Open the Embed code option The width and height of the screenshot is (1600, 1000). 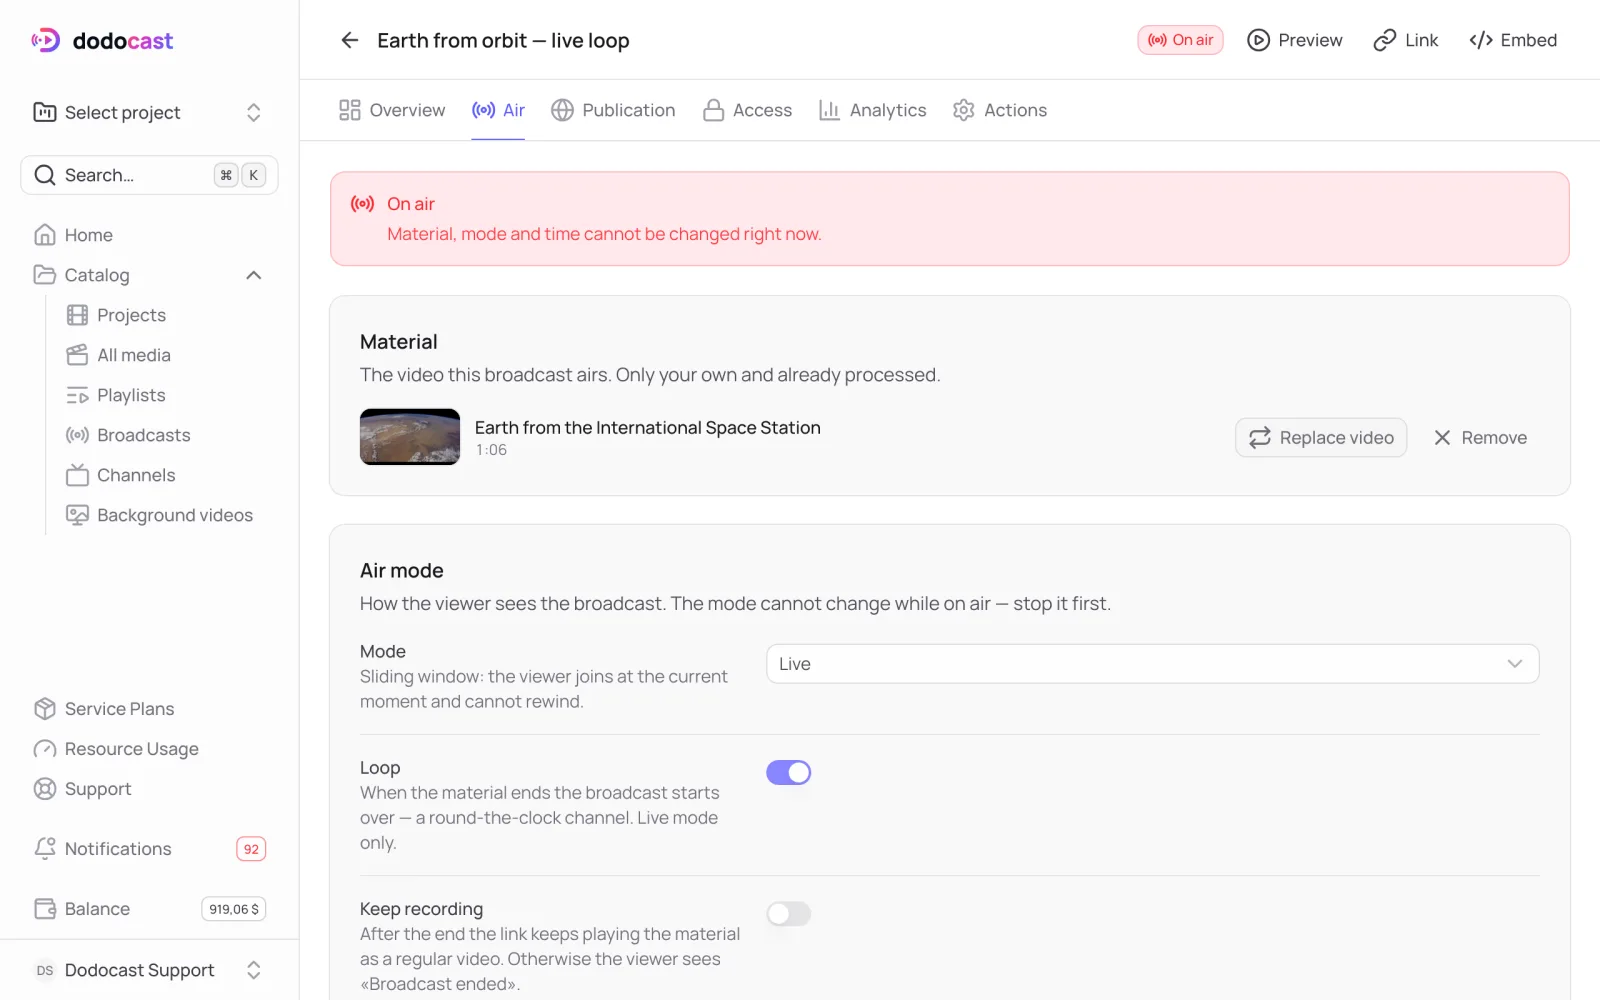1513,40
